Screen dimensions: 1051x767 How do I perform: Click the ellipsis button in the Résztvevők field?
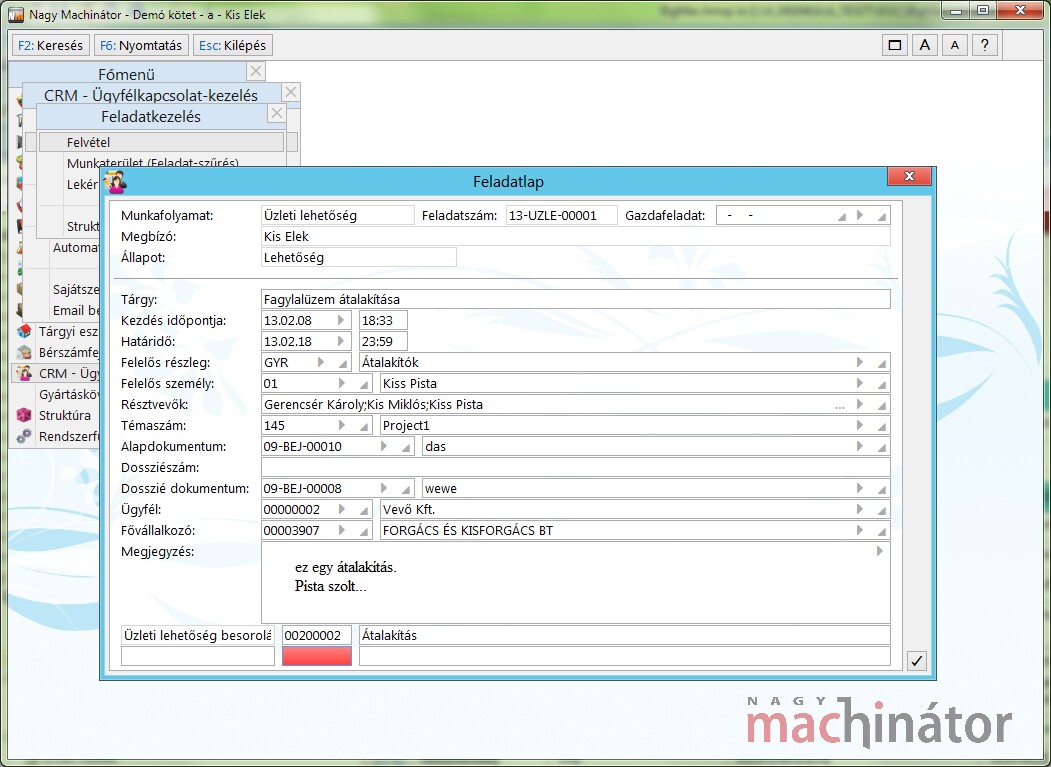840,406
